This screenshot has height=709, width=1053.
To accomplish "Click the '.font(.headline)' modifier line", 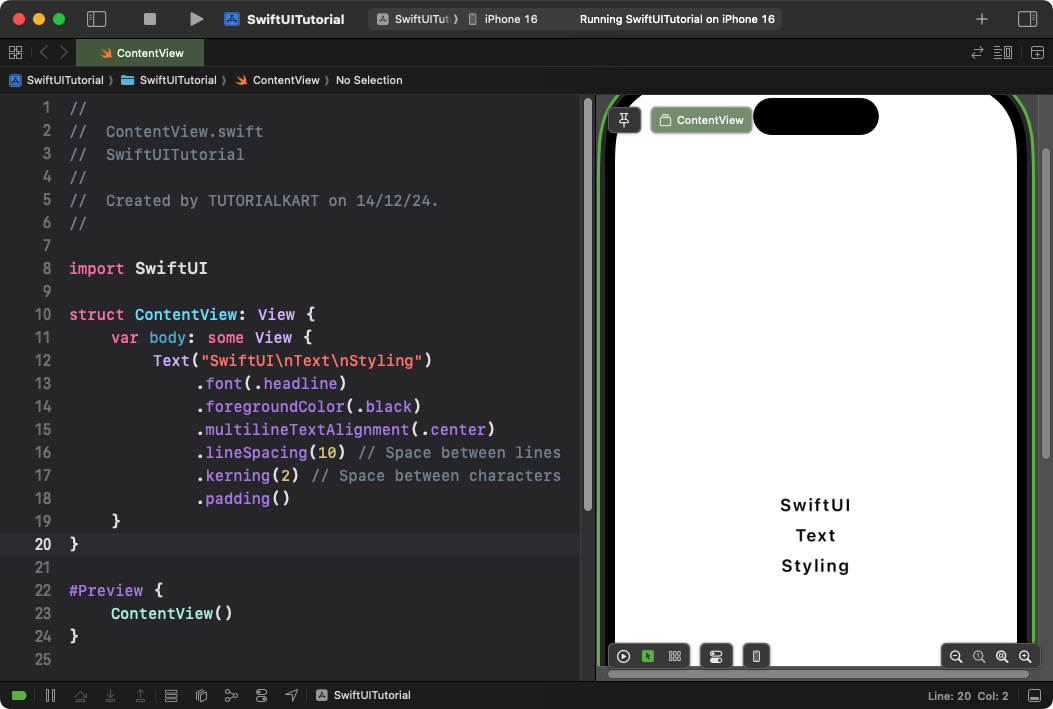I will coord(271,383).
